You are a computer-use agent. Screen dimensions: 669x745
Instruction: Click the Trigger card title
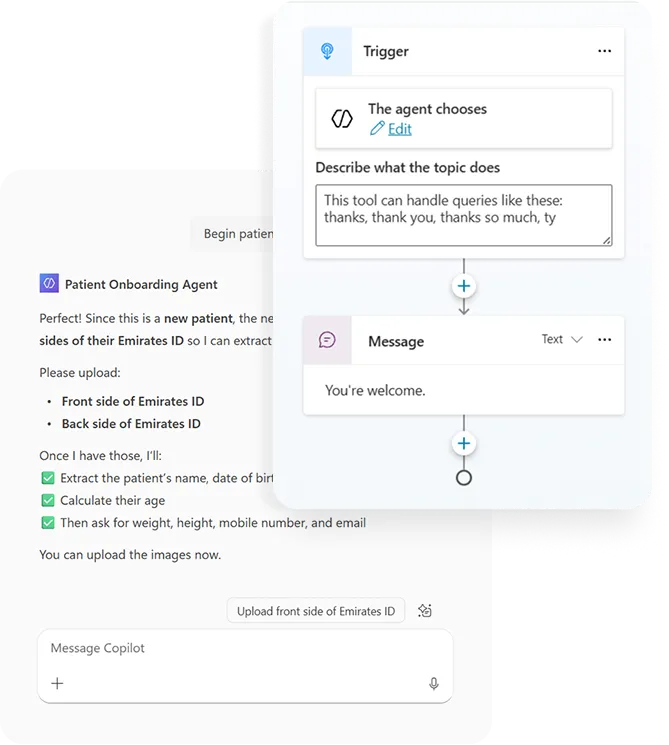386,51
